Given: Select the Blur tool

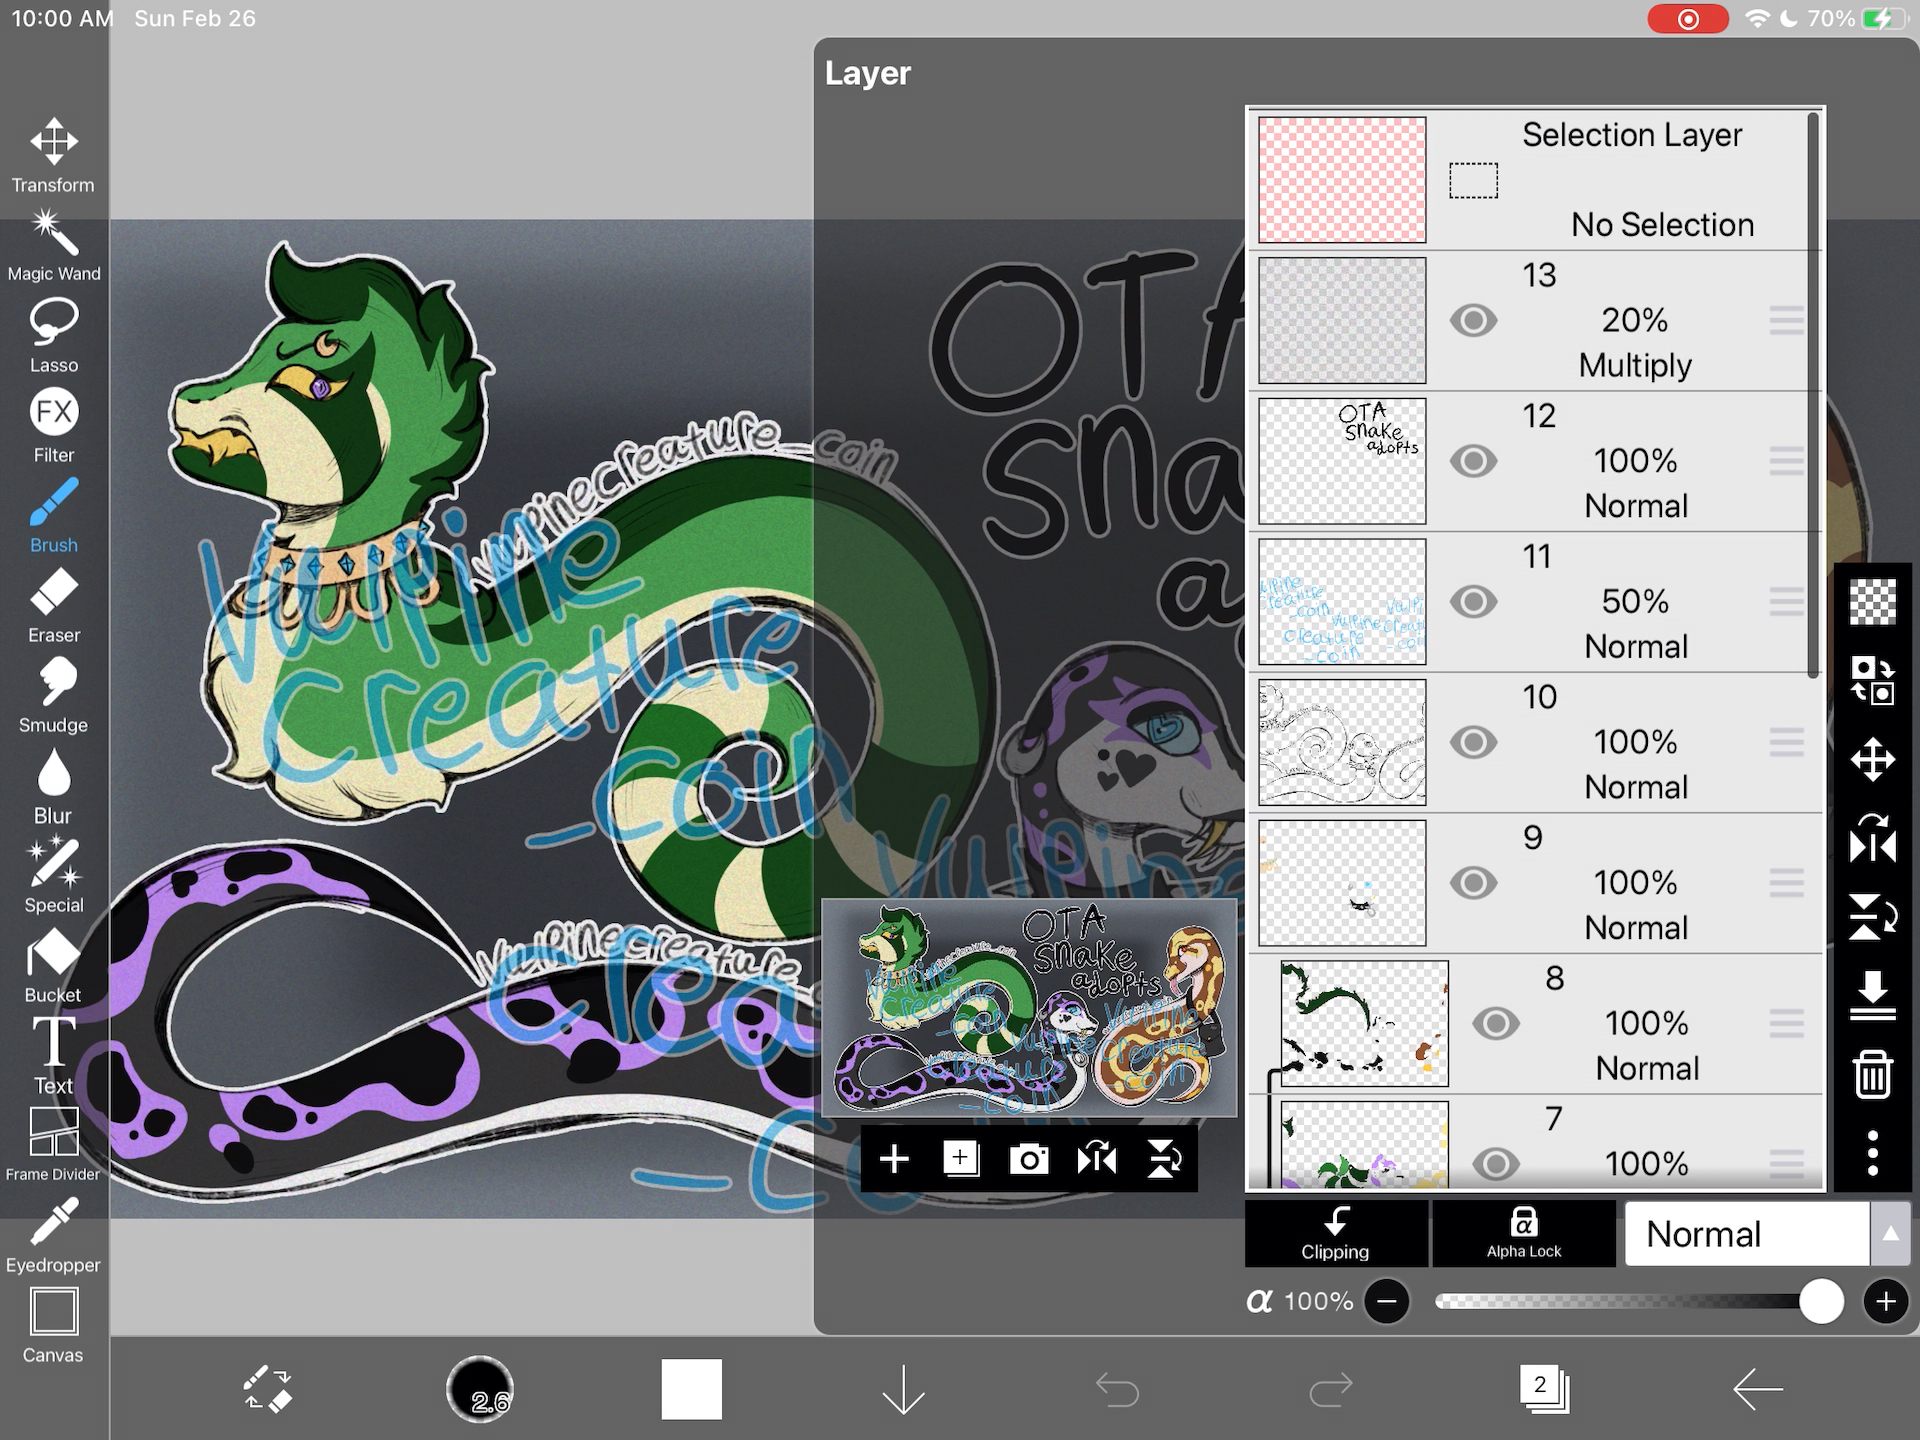Looking at the screenshot, I should (x=54, y=787).
